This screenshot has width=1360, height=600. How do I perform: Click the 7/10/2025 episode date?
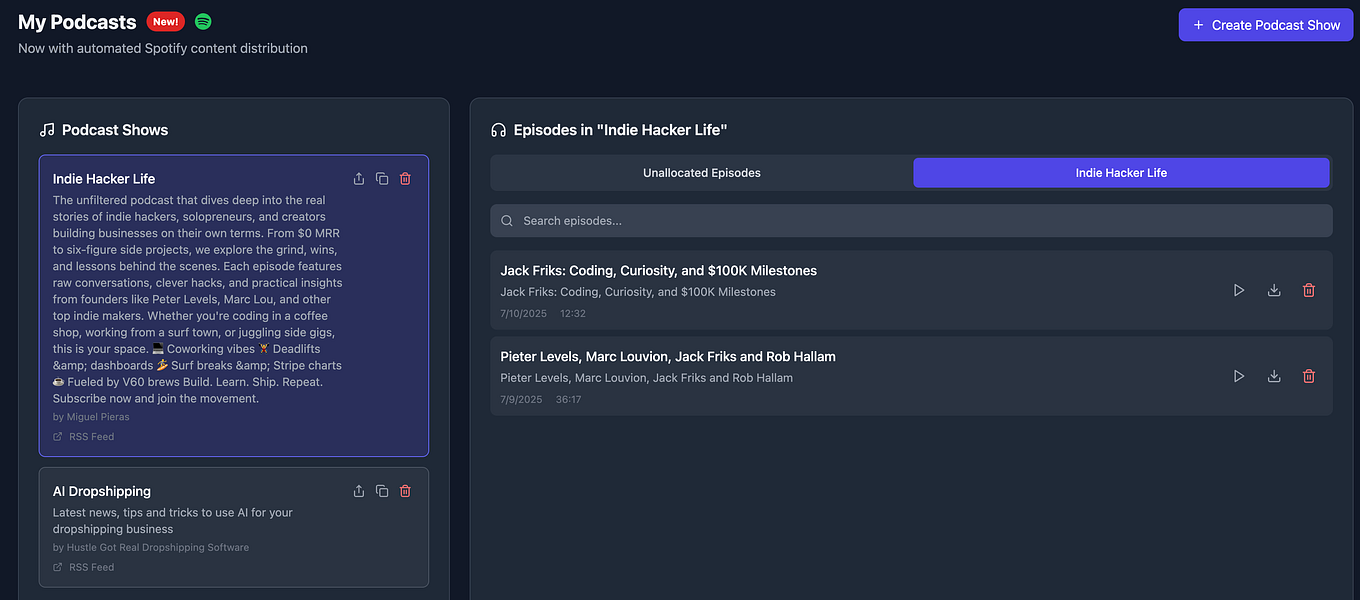522,314
